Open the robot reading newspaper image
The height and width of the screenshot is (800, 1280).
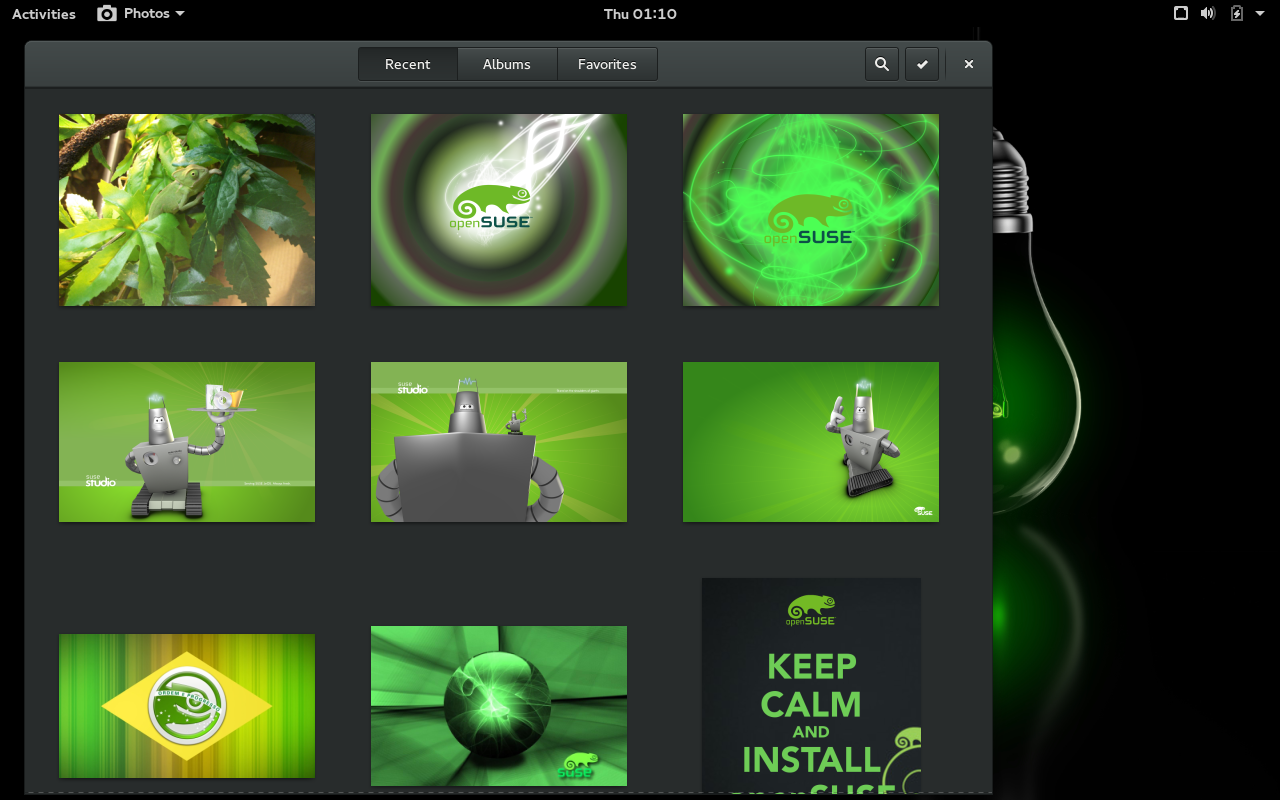[499, 442]
